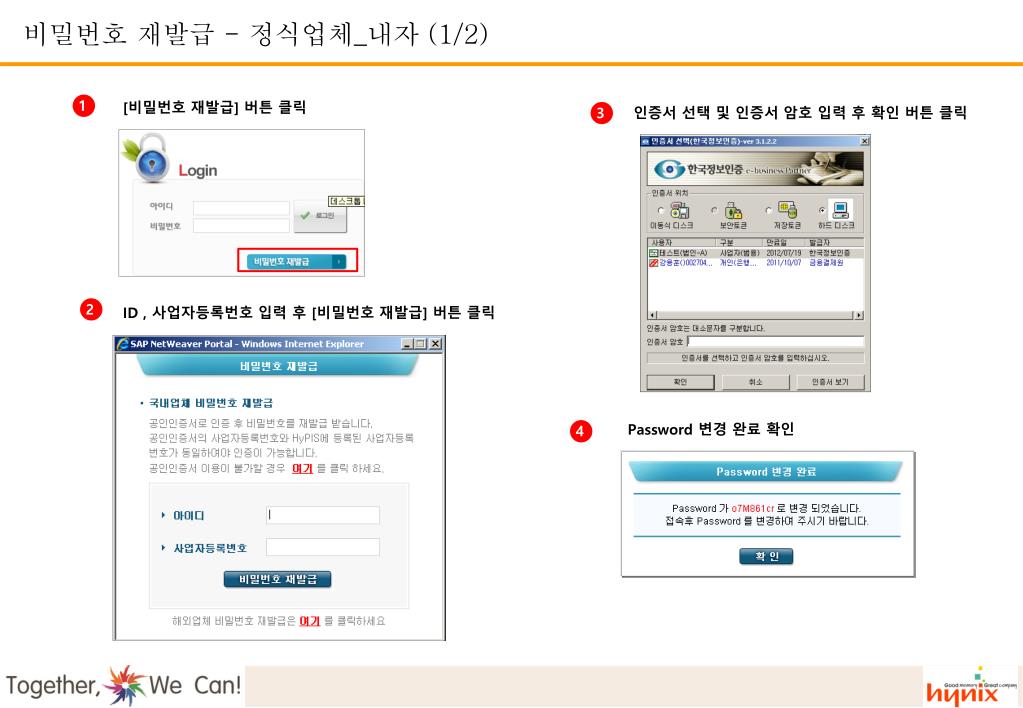Click the hard disk computer icon

tap(840, 210)
